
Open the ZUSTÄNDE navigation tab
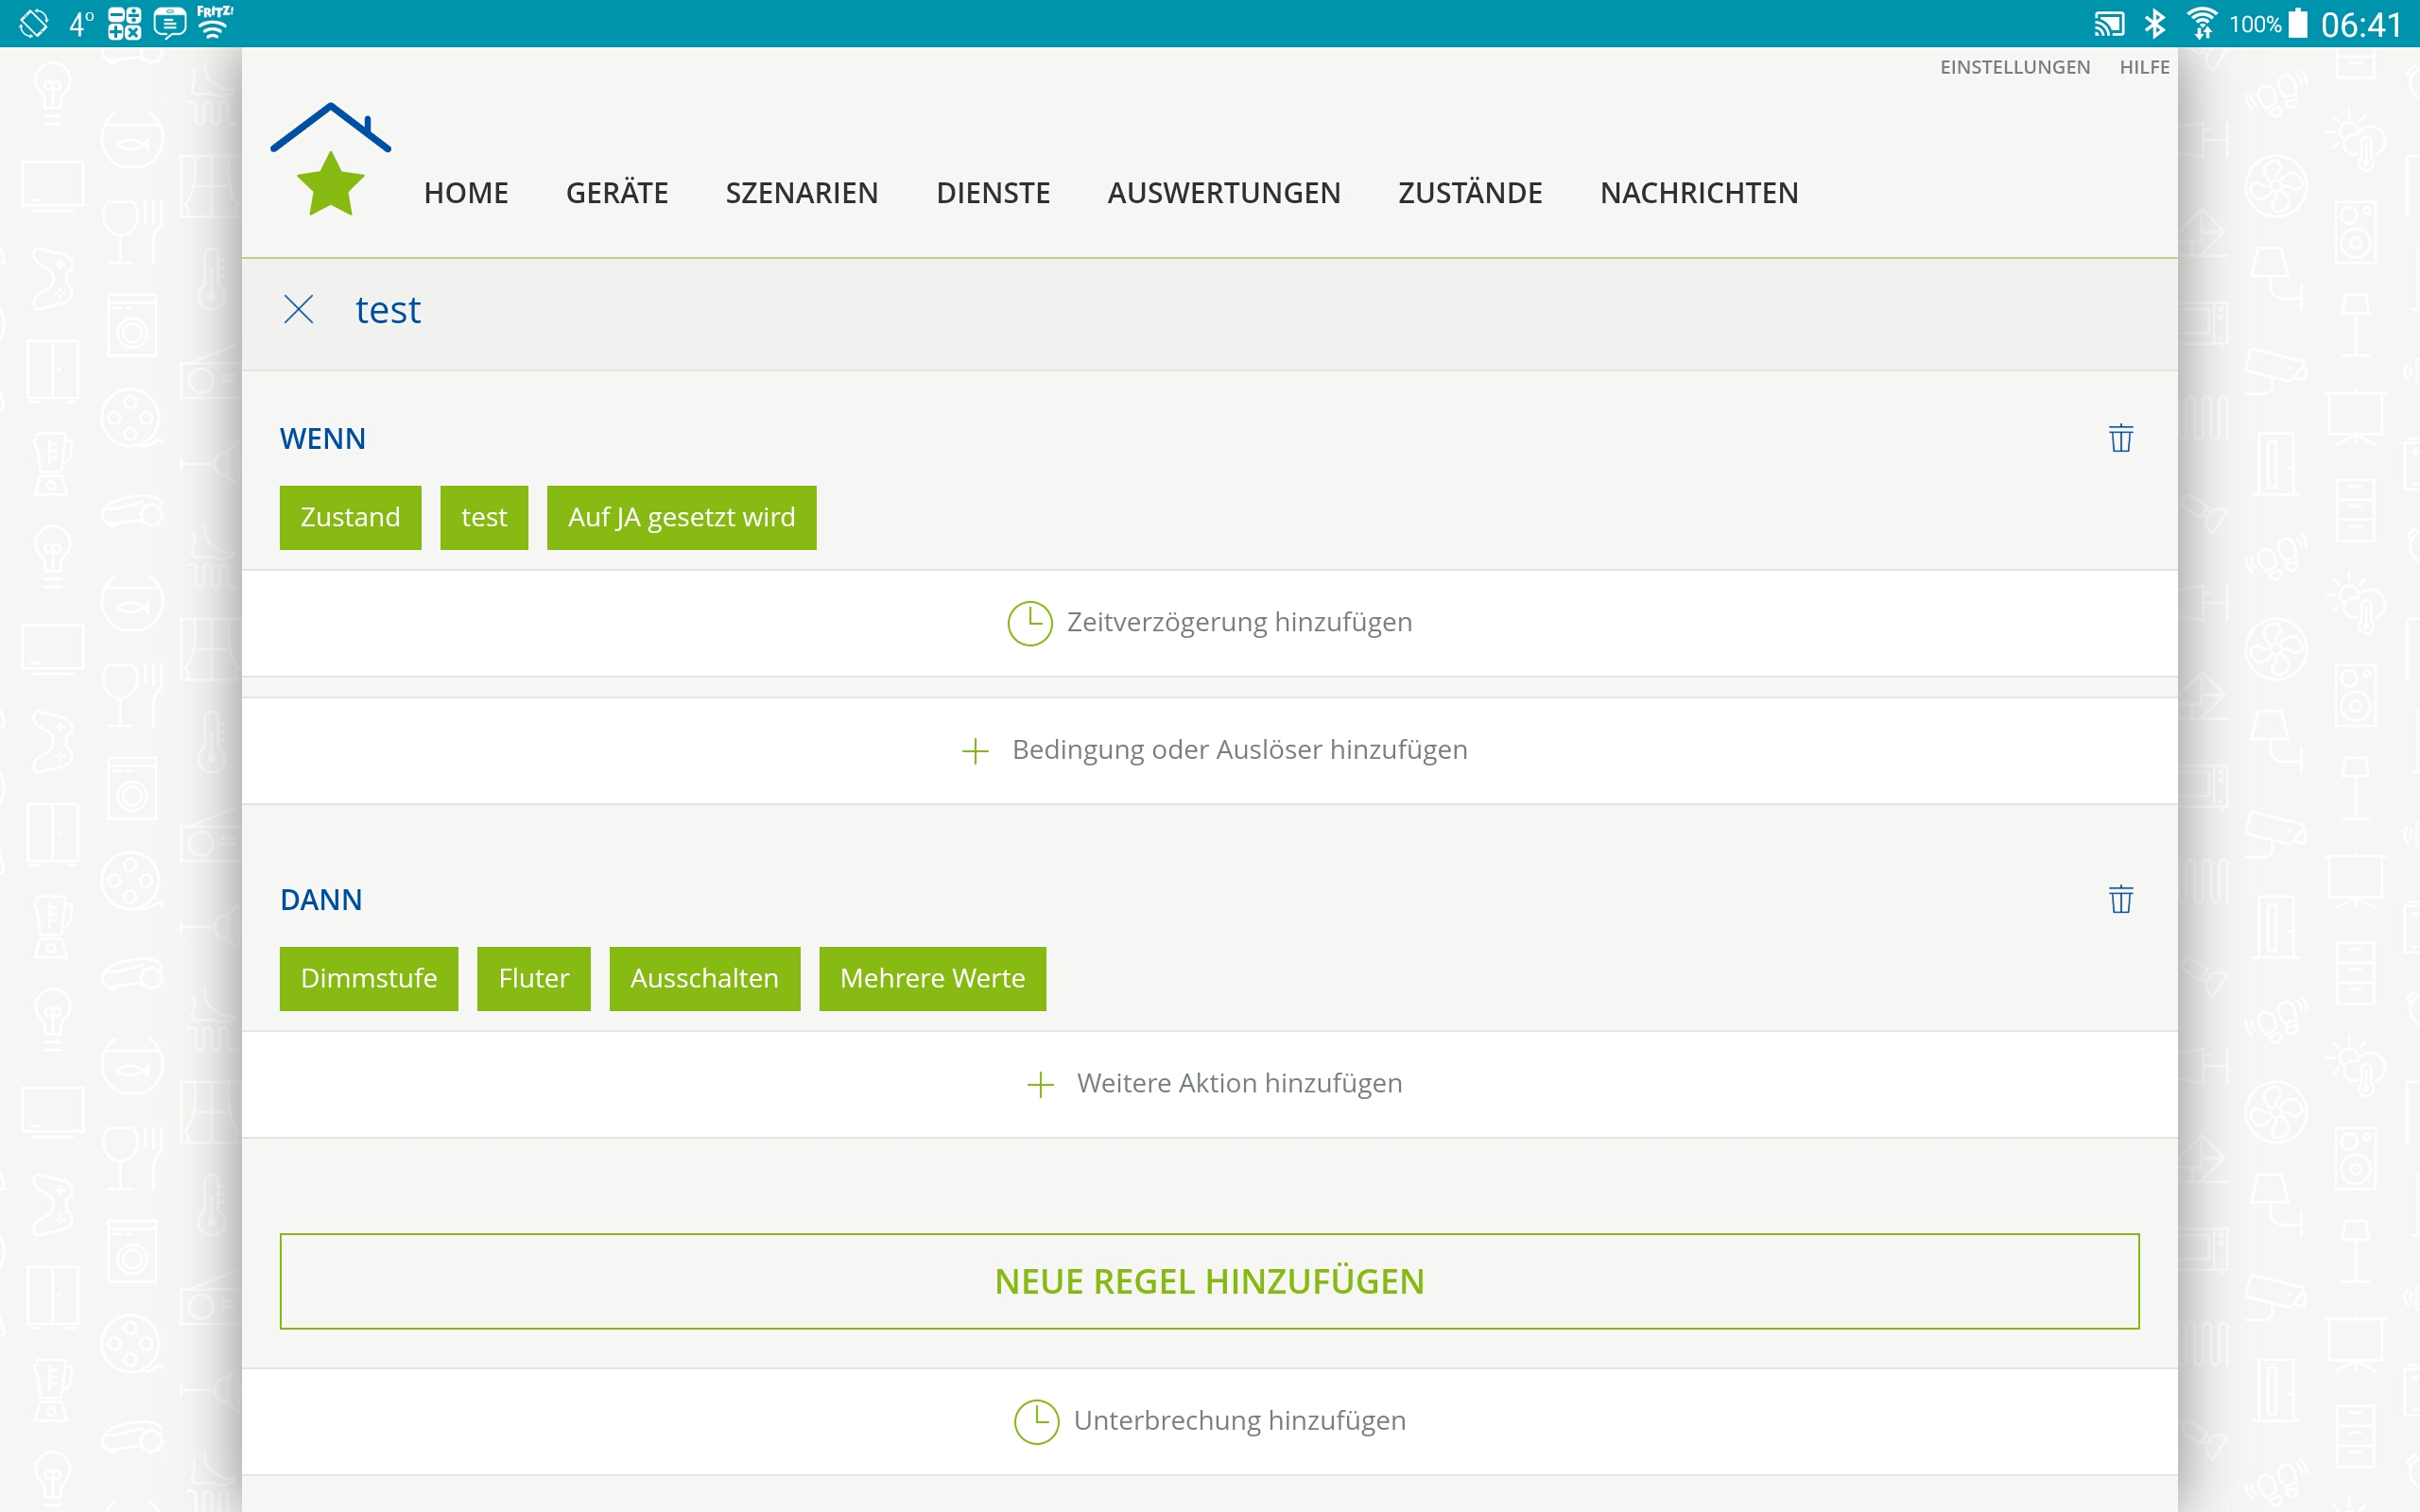pos(1469,193)
